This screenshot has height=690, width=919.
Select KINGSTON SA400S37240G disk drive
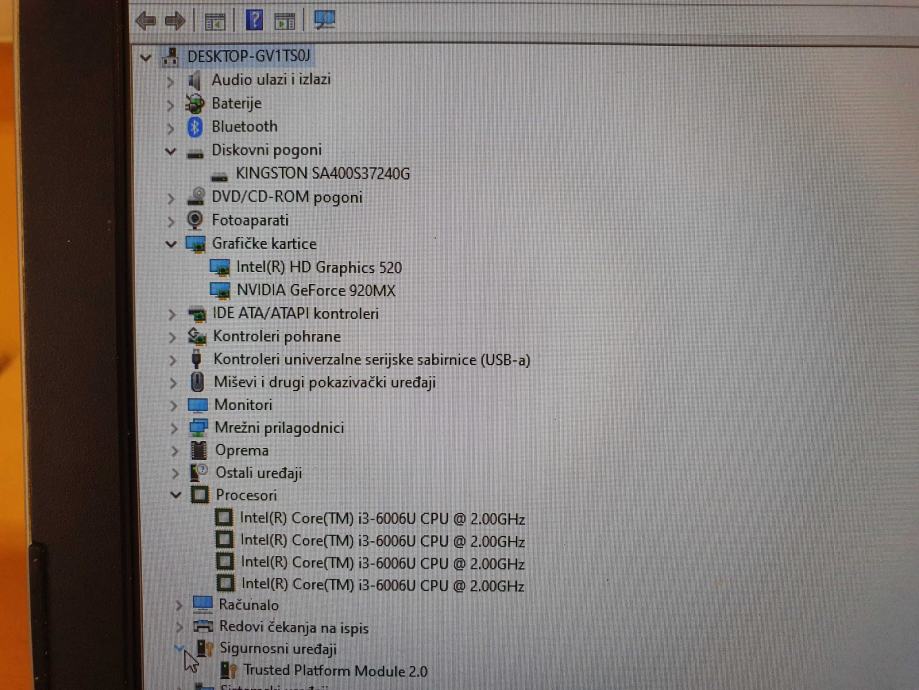pyautogui.click(x=322, y=174)
